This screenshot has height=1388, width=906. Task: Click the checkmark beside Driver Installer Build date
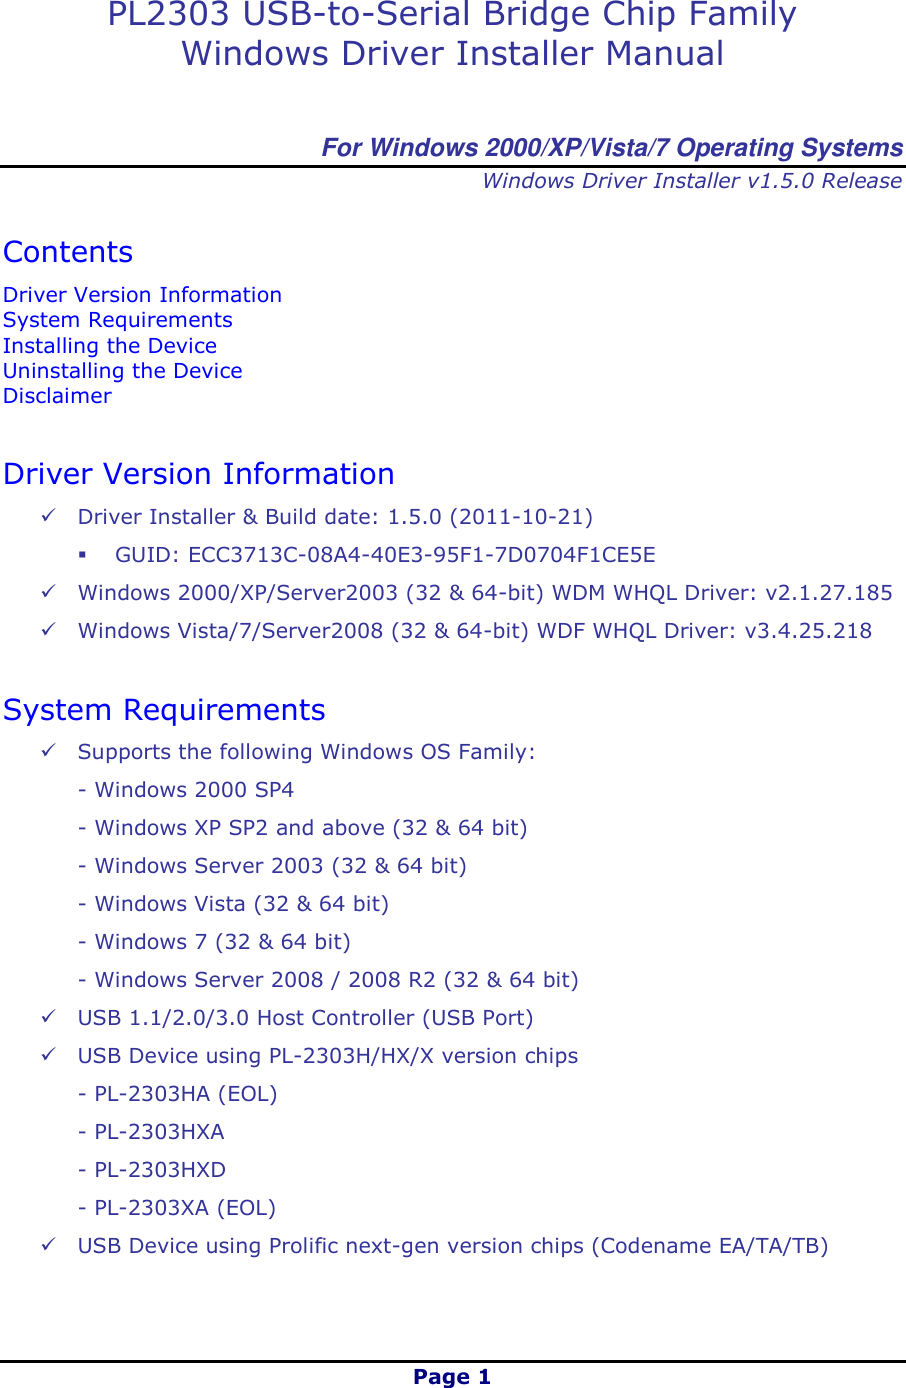coord(49,516)
